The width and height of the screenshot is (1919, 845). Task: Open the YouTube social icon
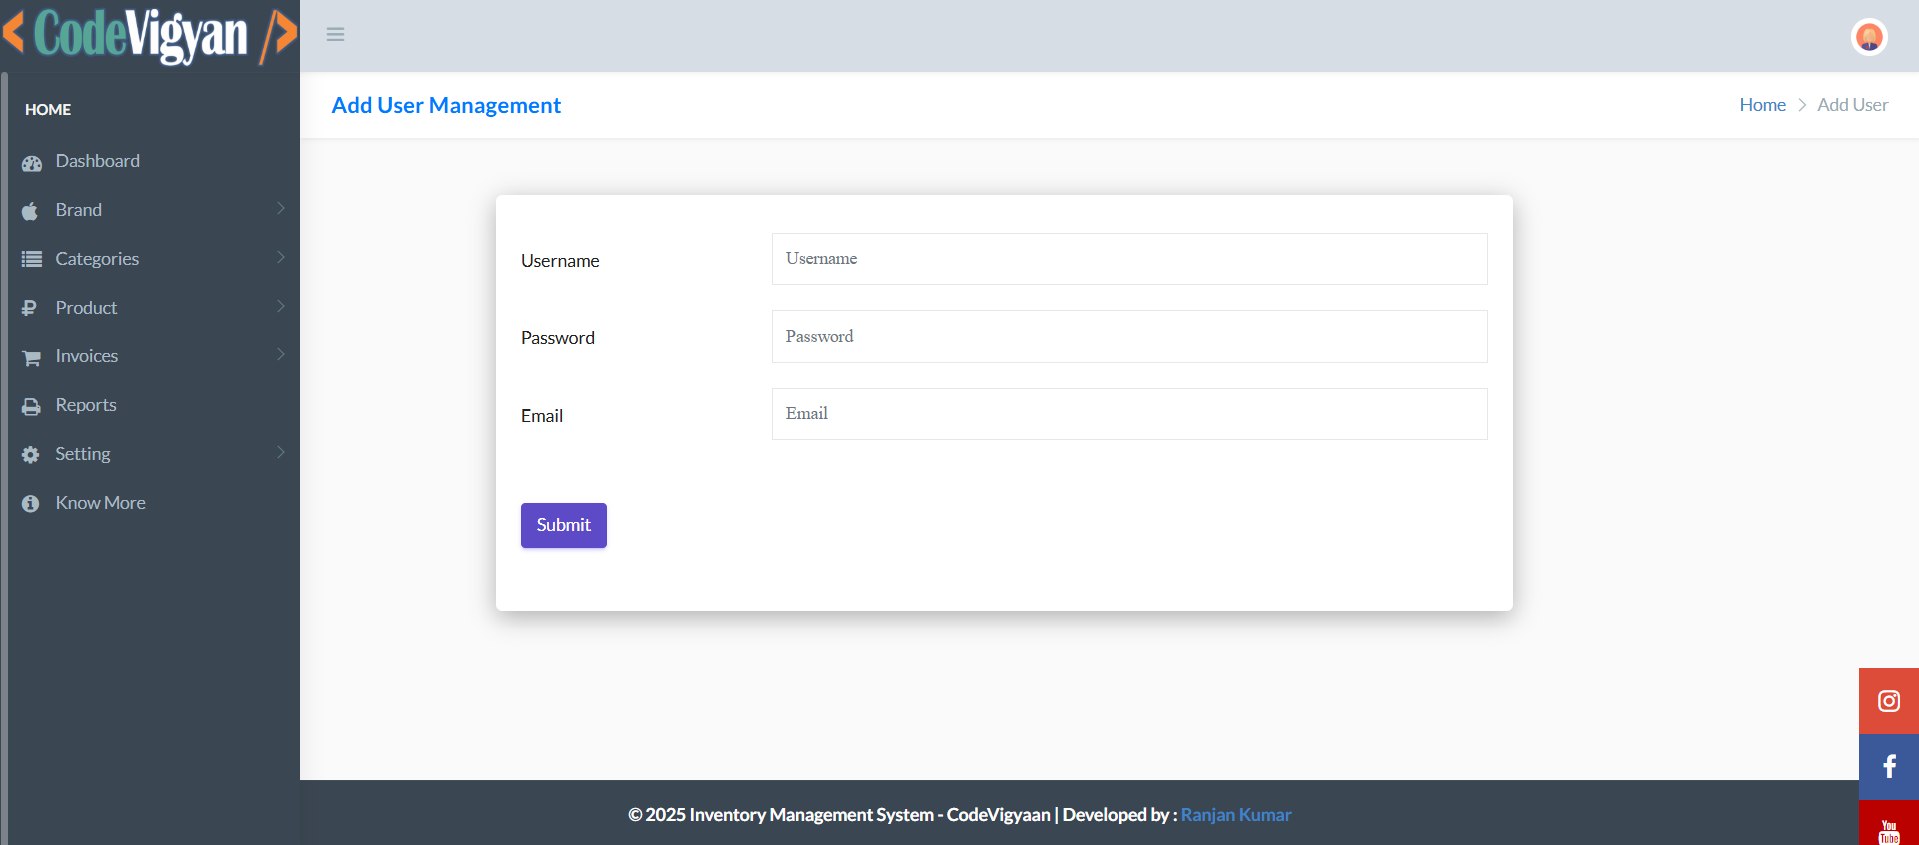1888,830
